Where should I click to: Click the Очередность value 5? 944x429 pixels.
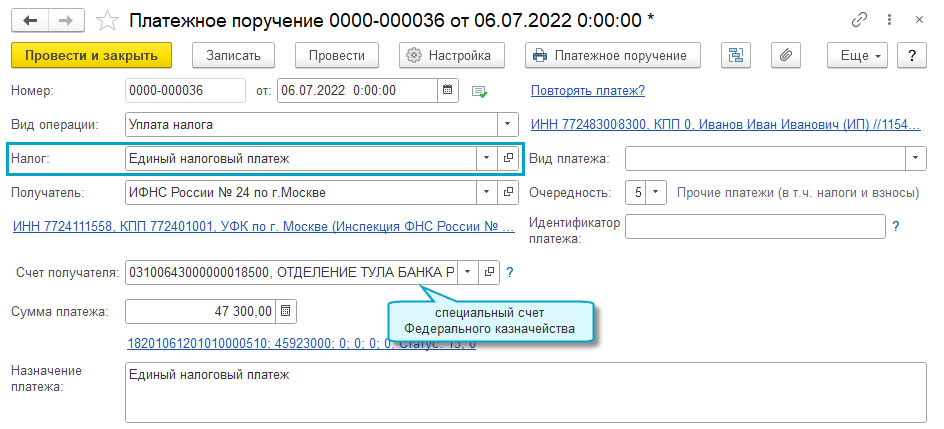coord(637,193)
